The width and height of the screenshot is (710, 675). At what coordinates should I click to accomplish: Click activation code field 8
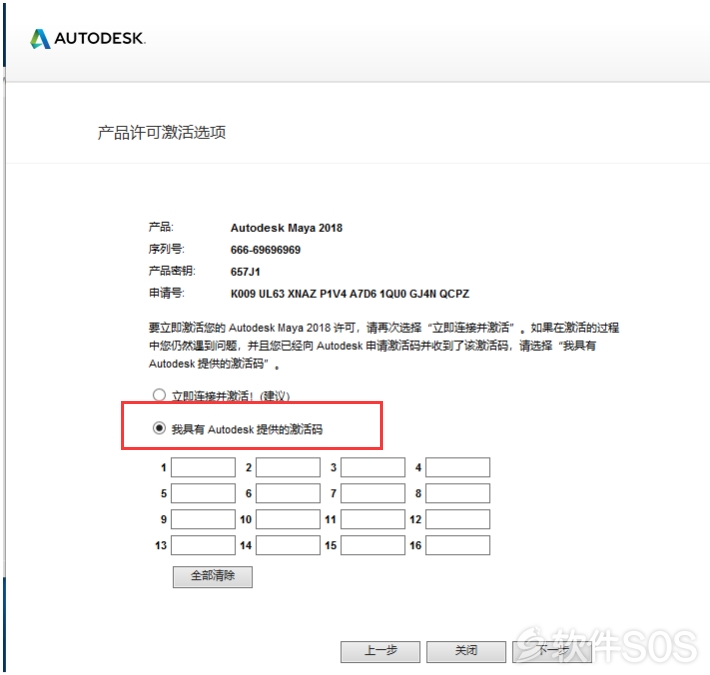(x=458, y=493)
